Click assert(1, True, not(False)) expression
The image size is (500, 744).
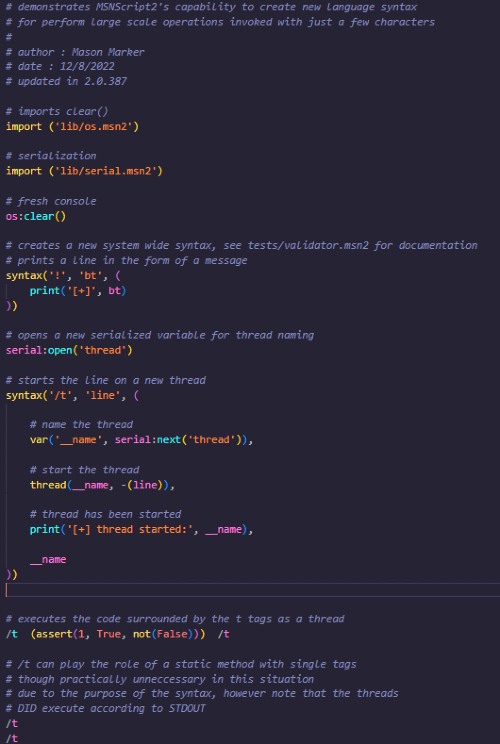click(118, 634)
